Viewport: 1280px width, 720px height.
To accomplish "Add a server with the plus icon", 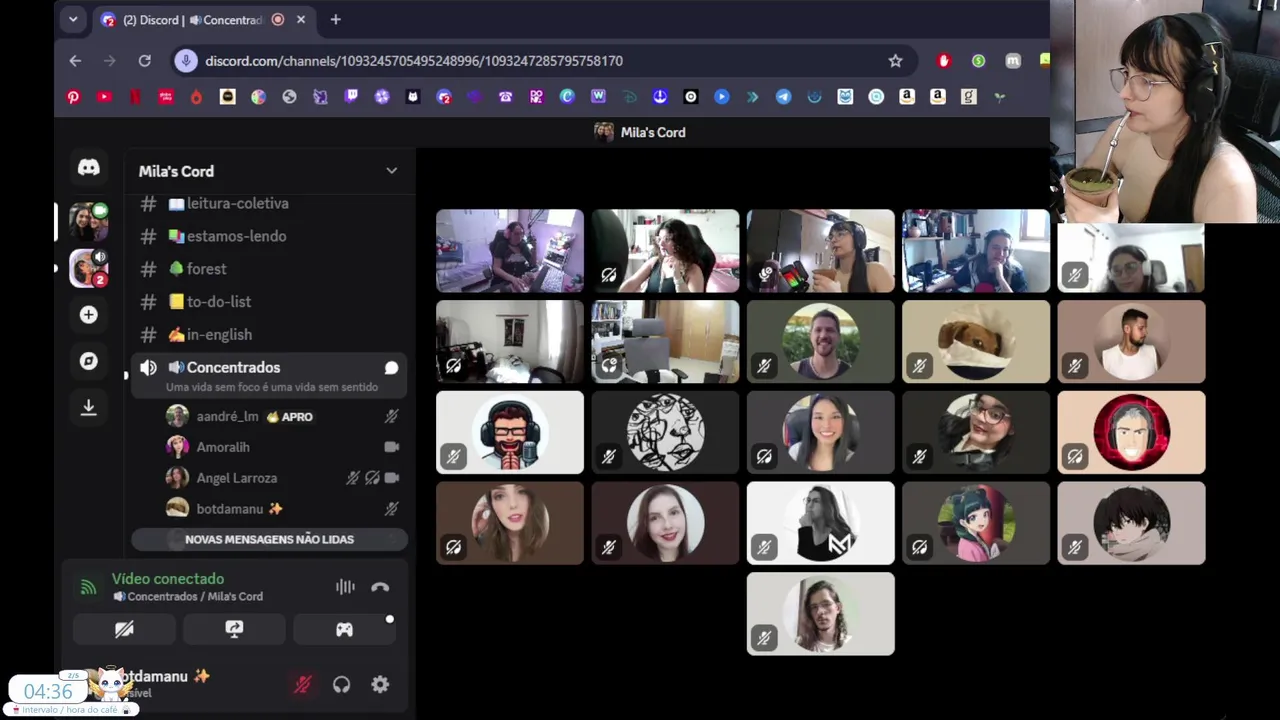I will (89, 315).
